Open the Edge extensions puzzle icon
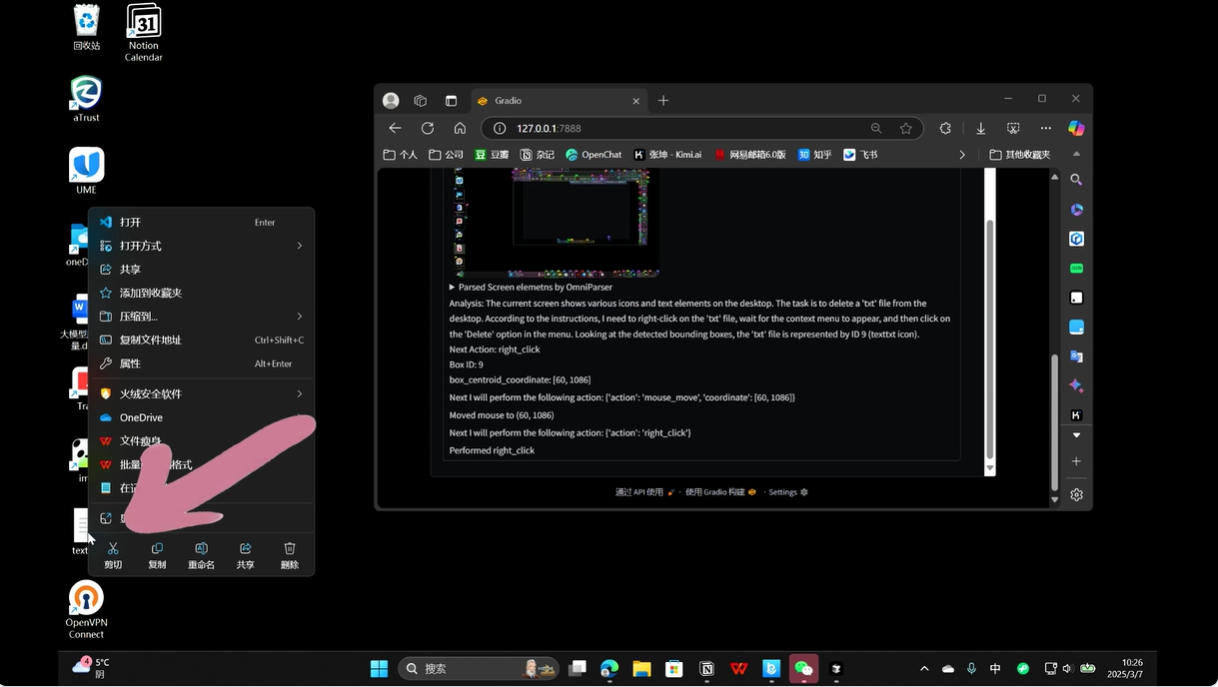The height and width of the screenshot is (687, 1218). pos(945,128)
